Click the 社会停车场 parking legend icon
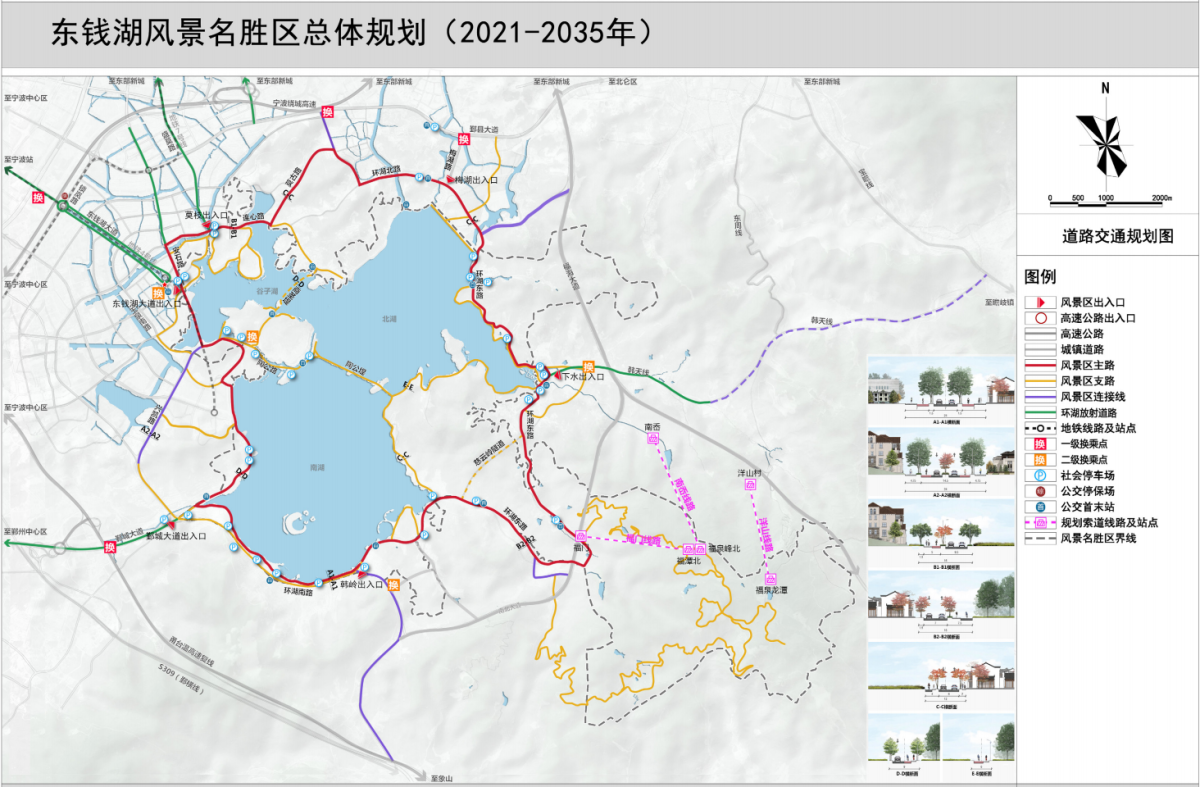 pyautogui.click(x=1041, y=475)
